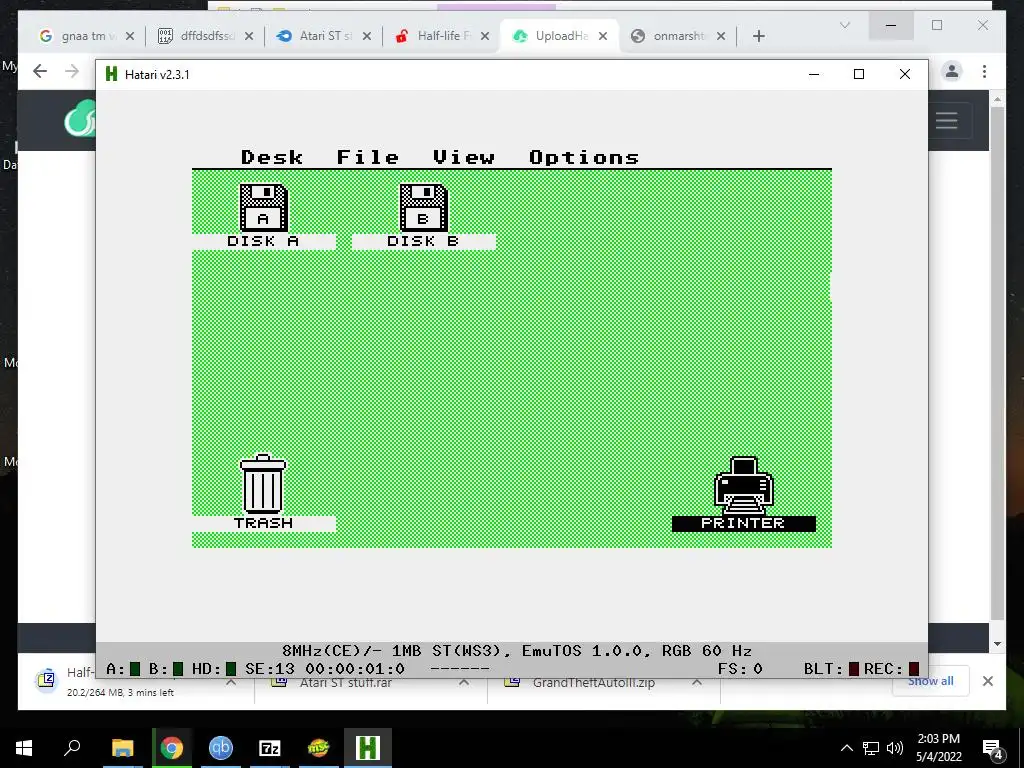
Task: Show hidden system tray icons
Action: [846, 748]
